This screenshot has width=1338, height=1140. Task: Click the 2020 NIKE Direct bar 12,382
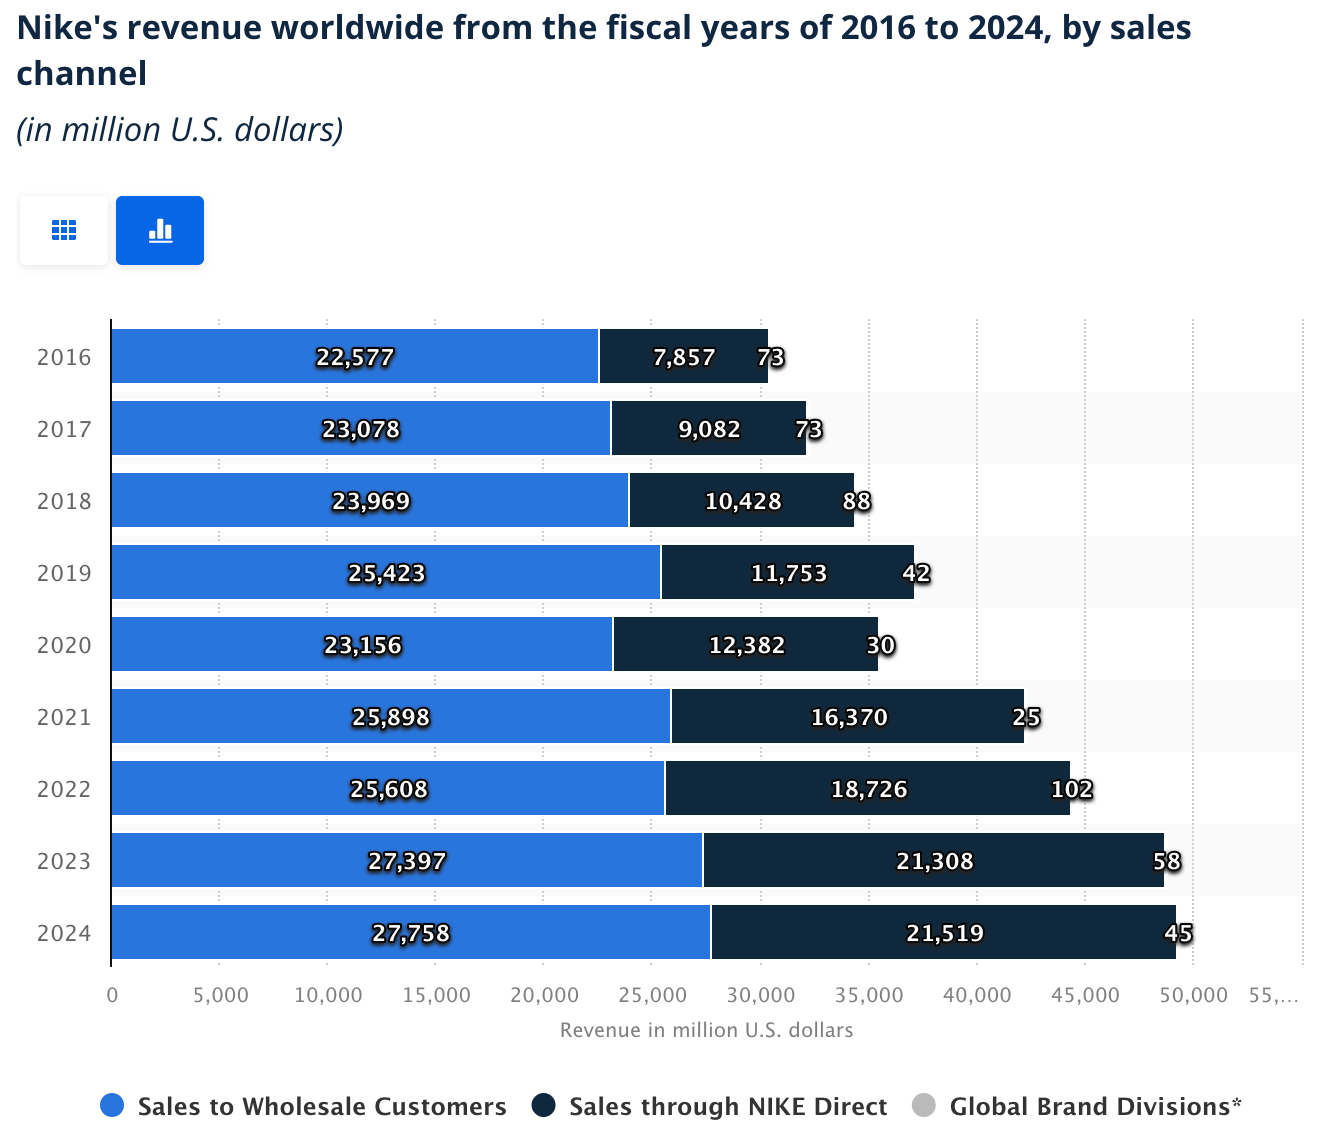pos(746,644)
